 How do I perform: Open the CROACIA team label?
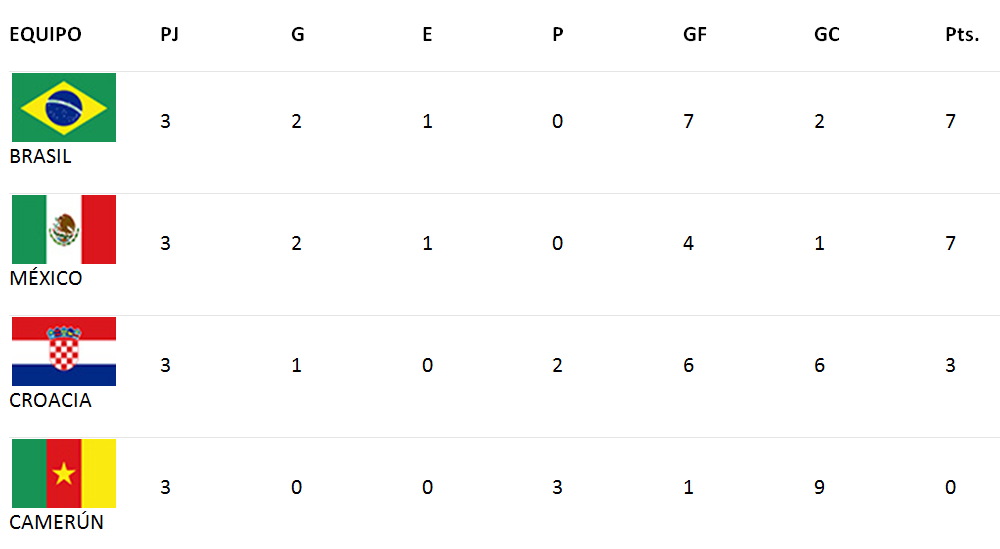click(x=50, y=400)
